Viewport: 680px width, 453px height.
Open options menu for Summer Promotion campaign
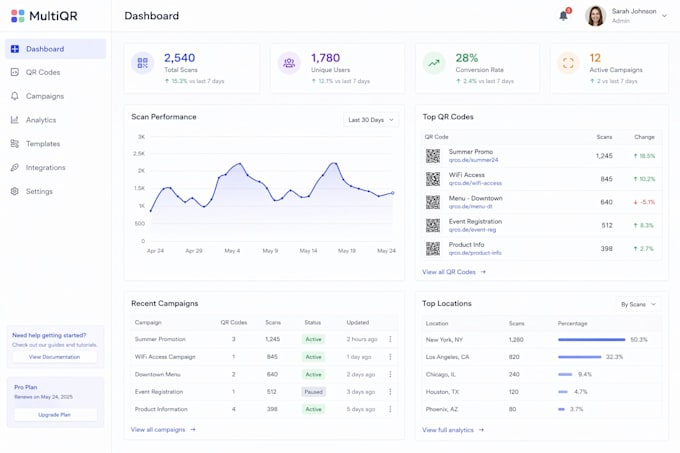tap(390, 339)
